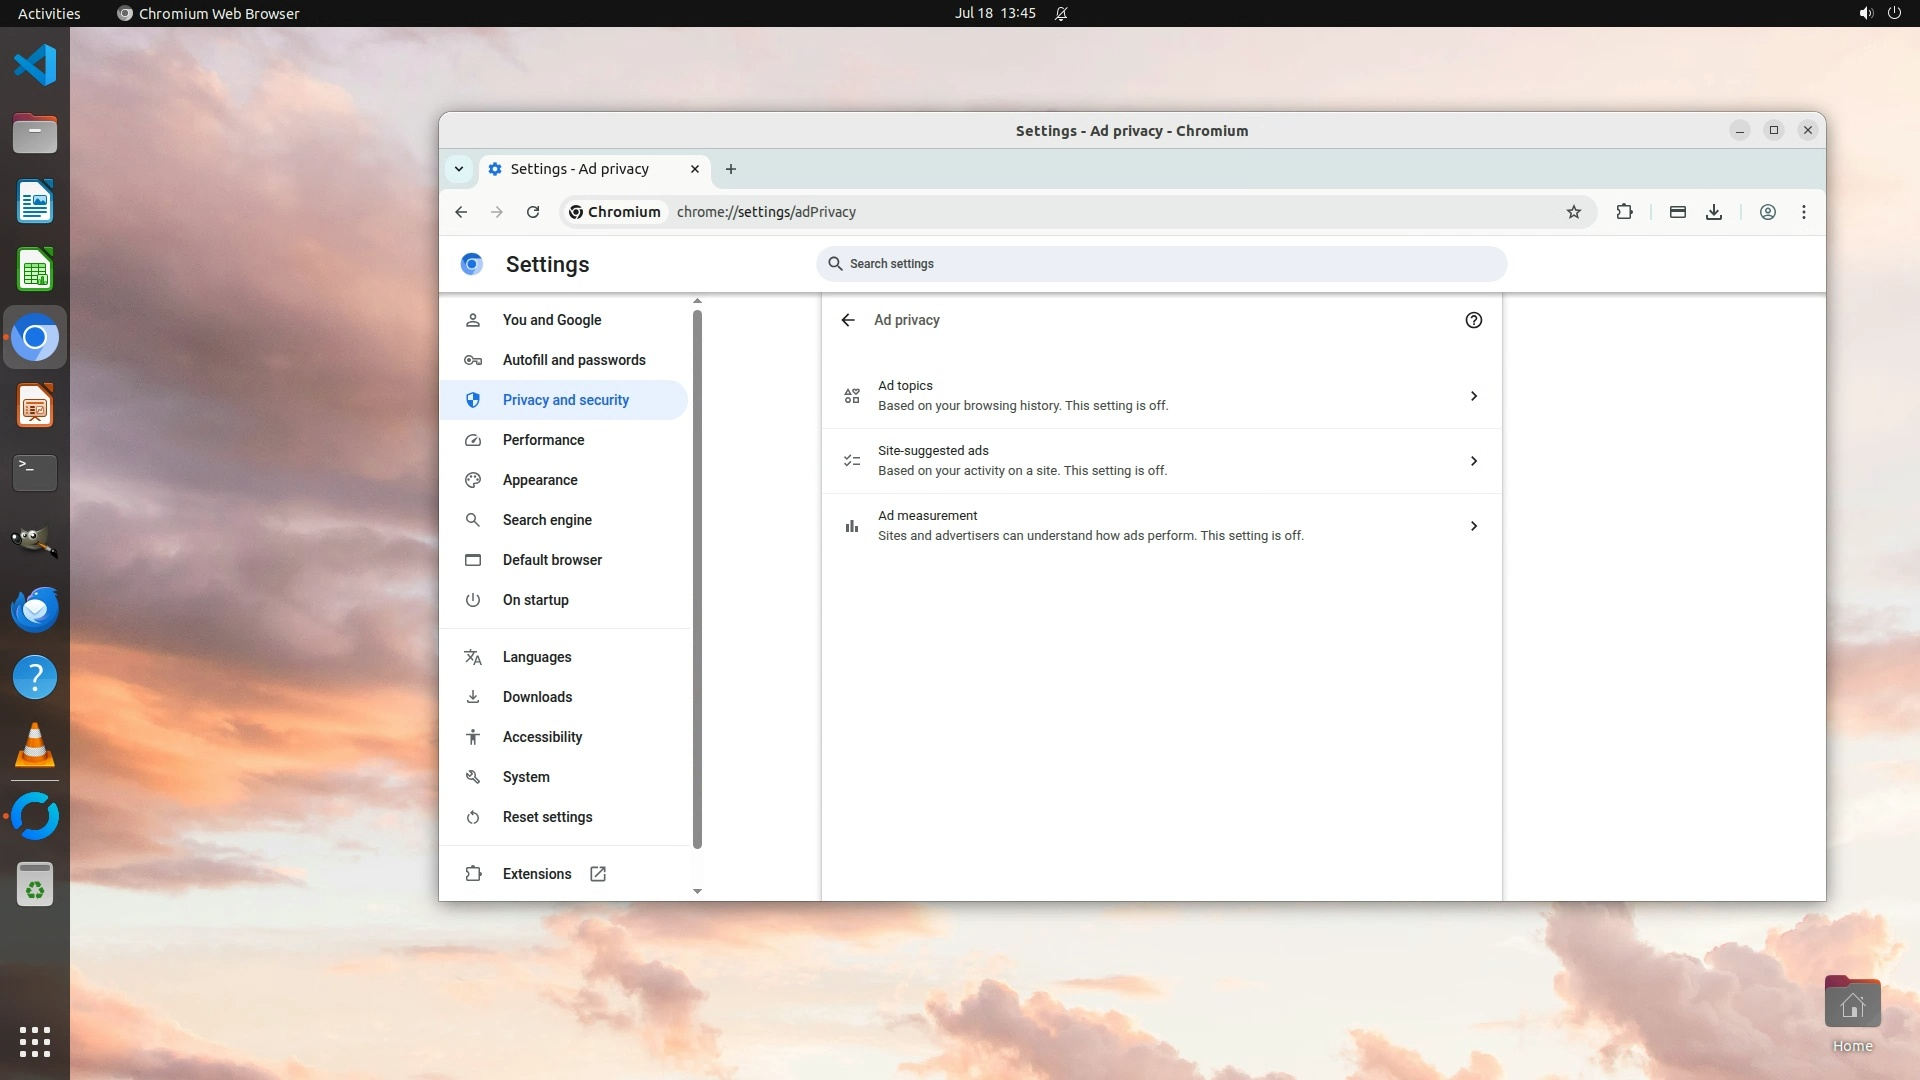
Task: Open a new tab with the plus button
Action: tap(731, 169)
